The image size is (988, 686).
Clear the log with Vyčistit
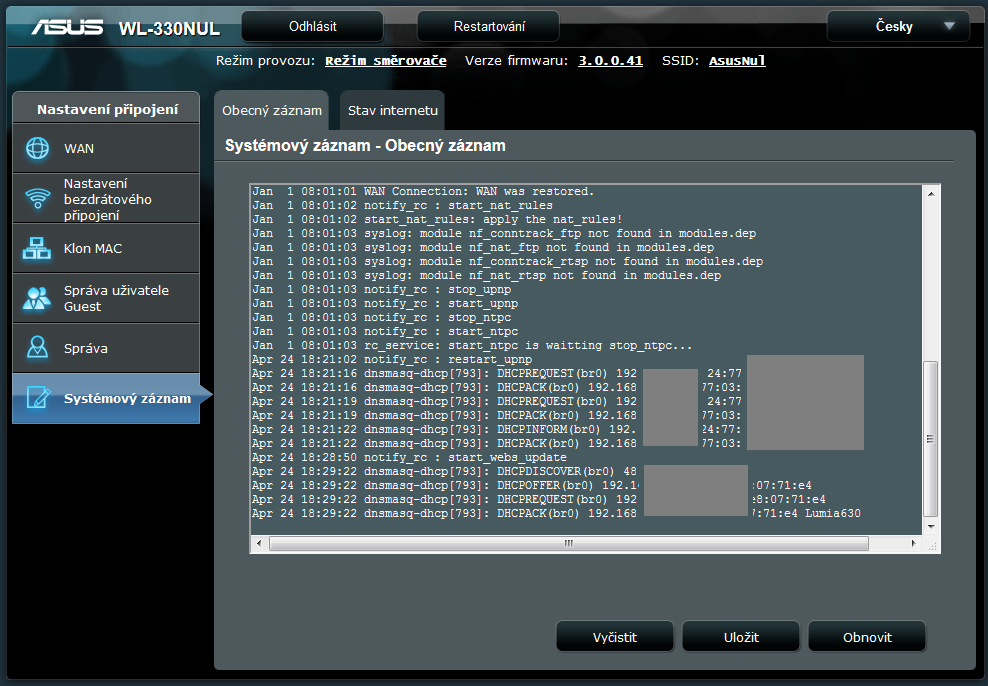(x=615, y=637)
